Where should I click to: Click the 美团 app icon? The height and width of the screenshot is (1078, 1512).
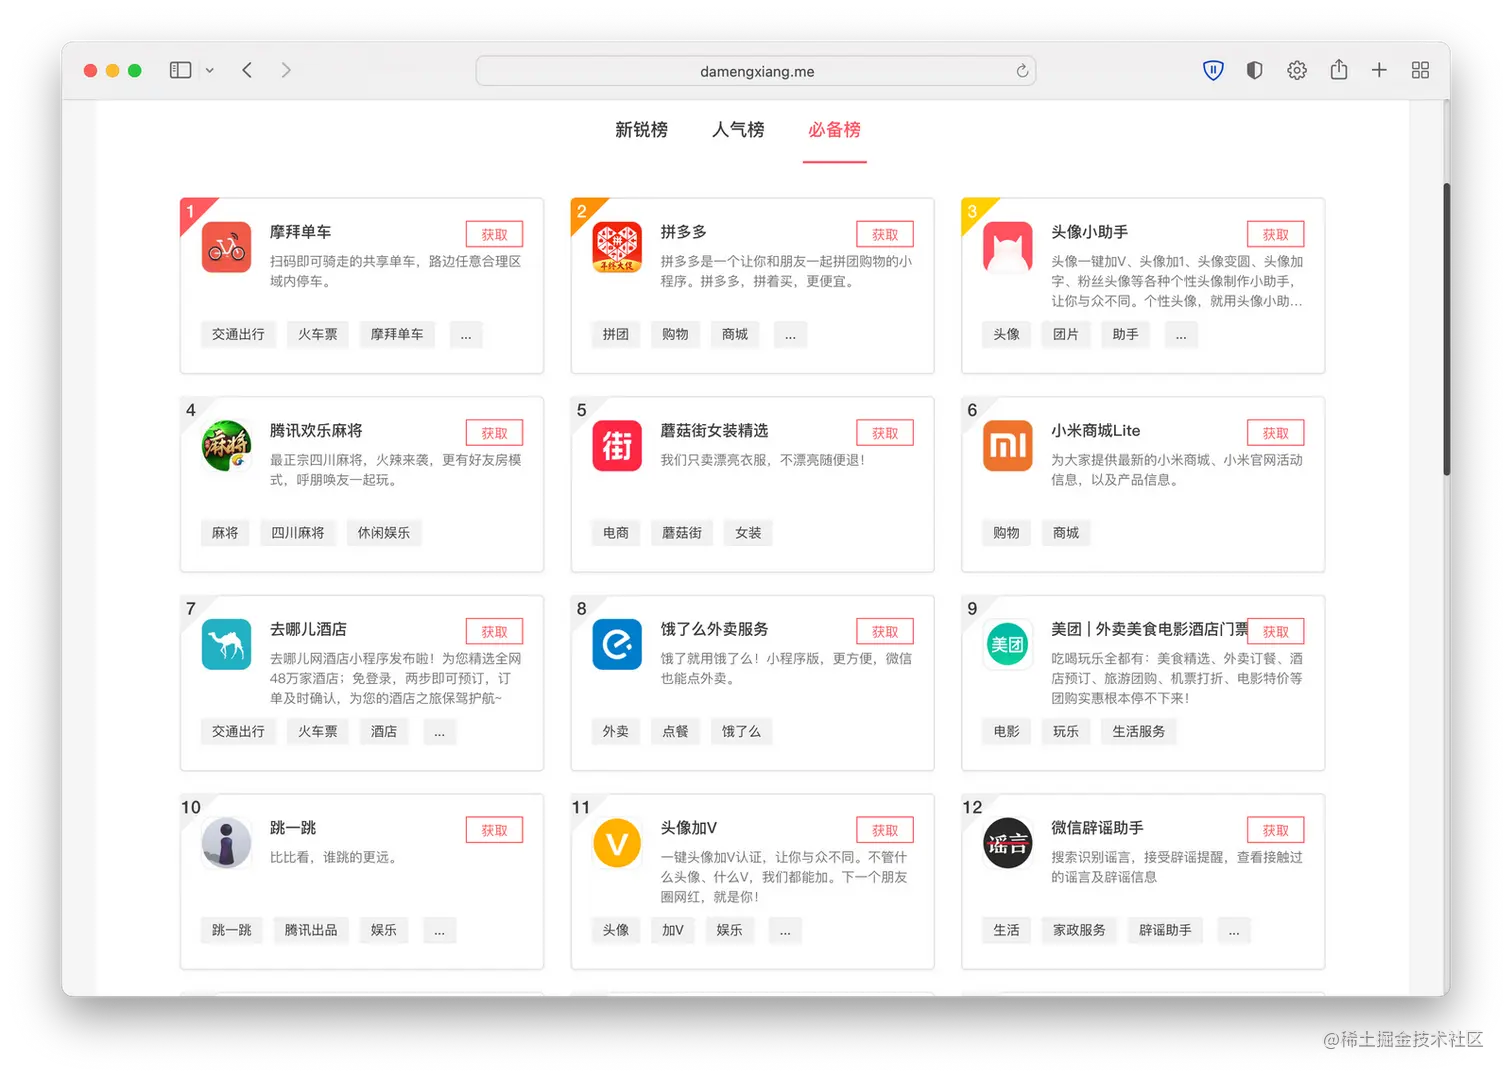(x=1007, y=644)
